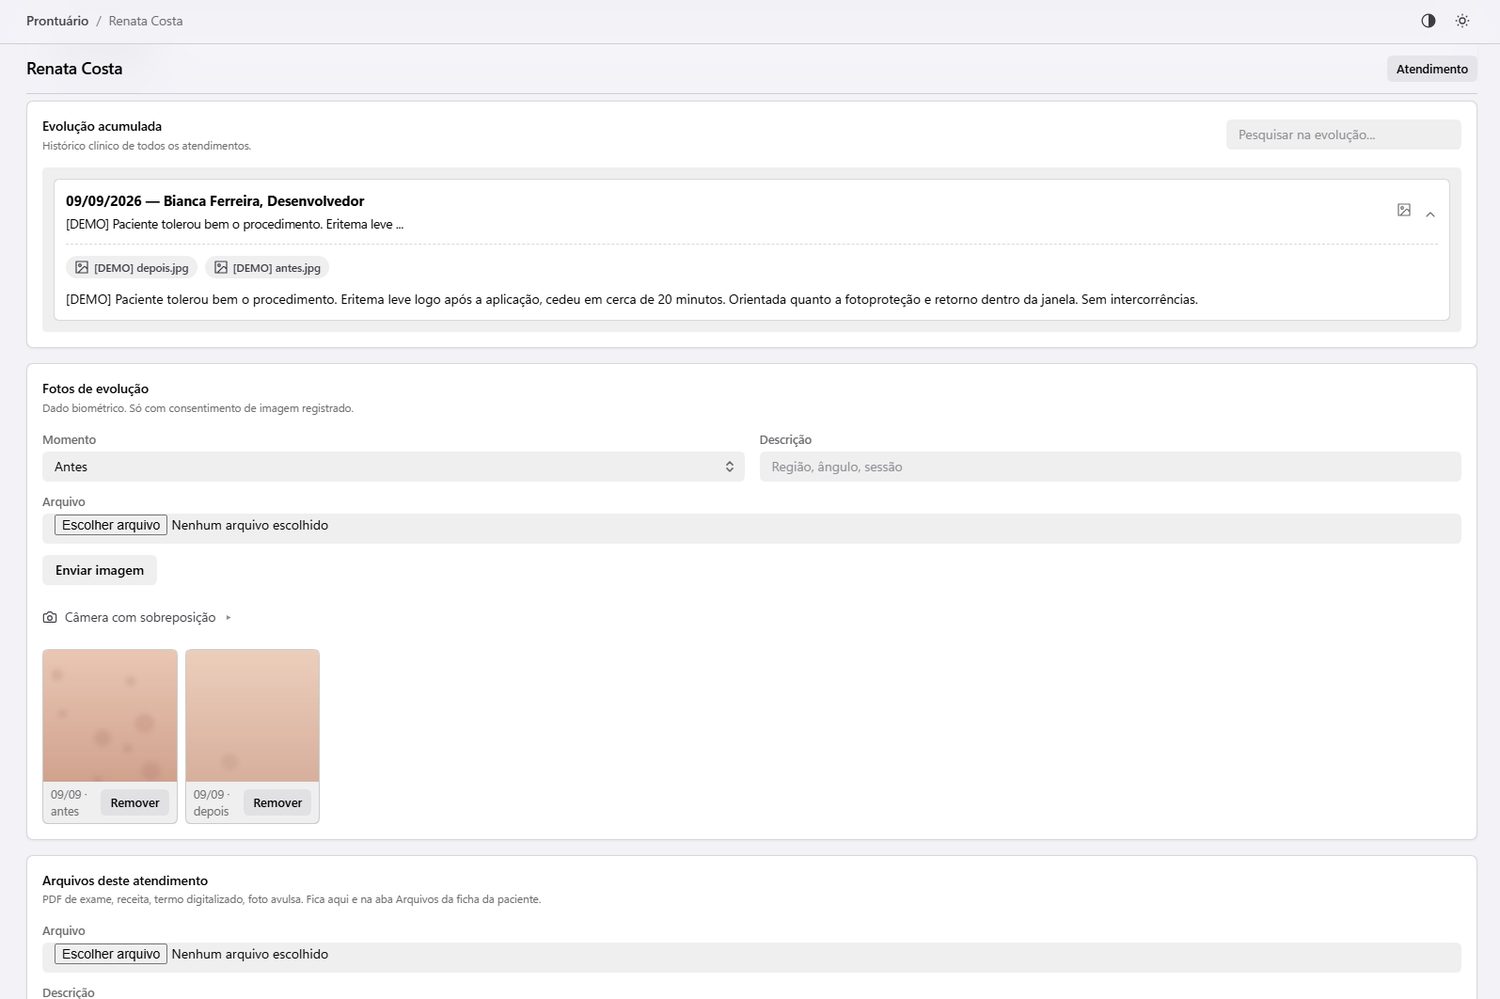Screen dimensions: 1500x999
Task: Open the antes skin photo thumbnail
Action: [x=110, y=716]
